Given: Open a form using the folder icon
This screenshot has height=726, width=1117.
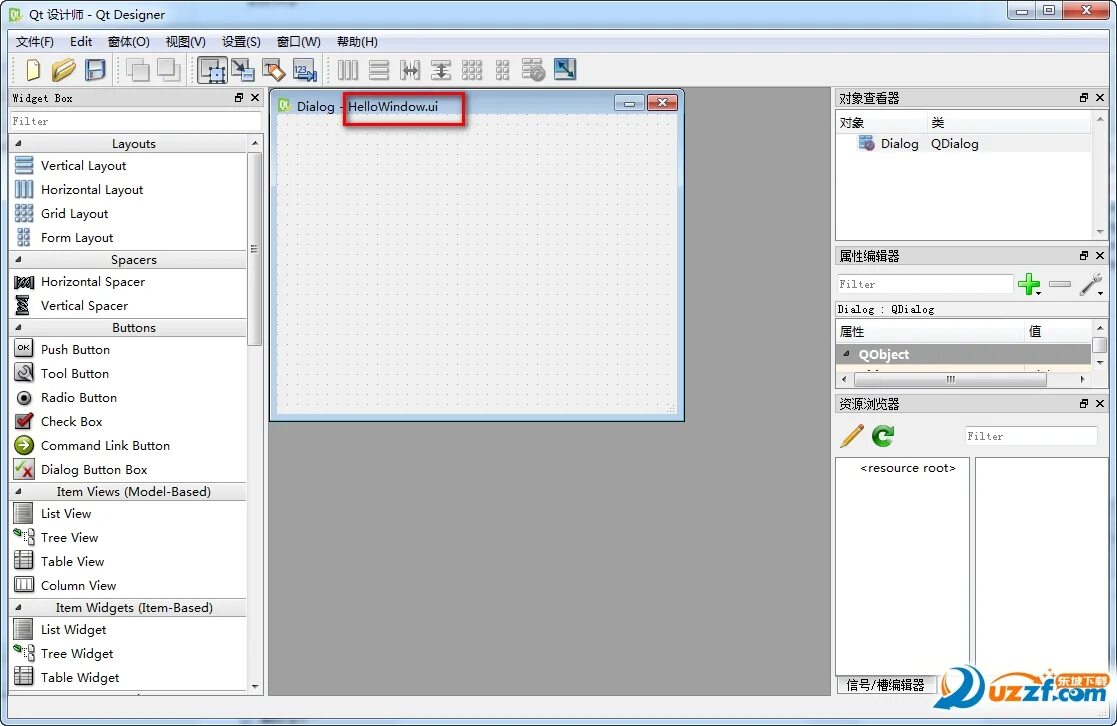Looking at the screenshot, I should click(63, 70).
